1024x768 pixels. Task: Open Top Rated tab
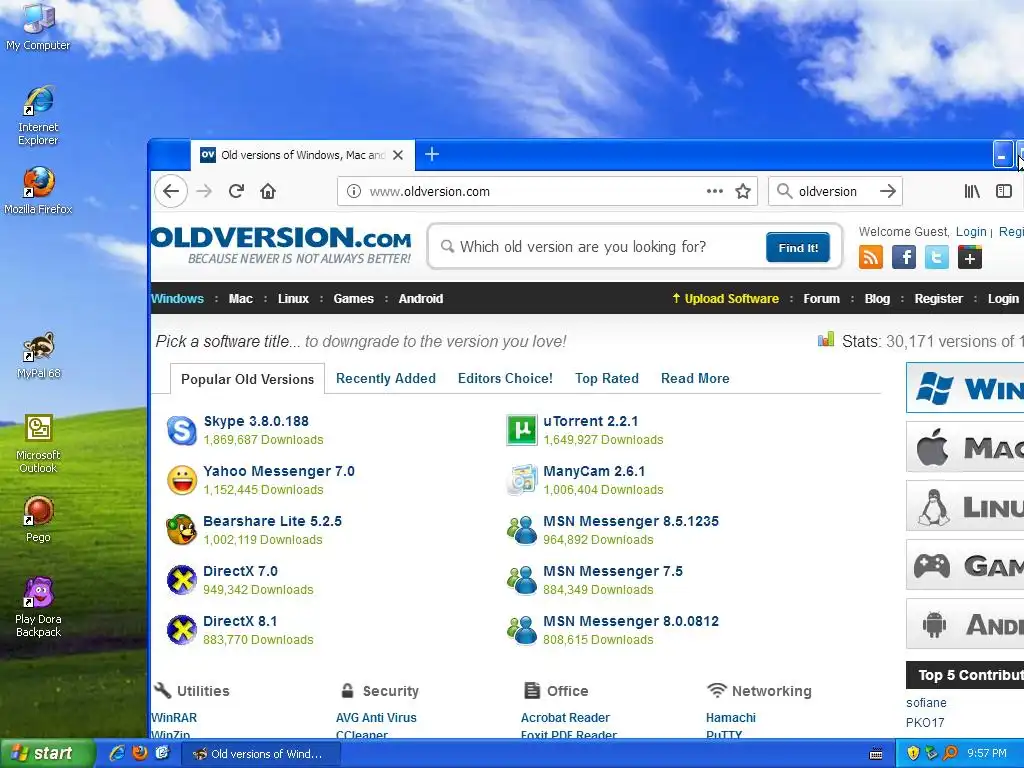[607, 378]
